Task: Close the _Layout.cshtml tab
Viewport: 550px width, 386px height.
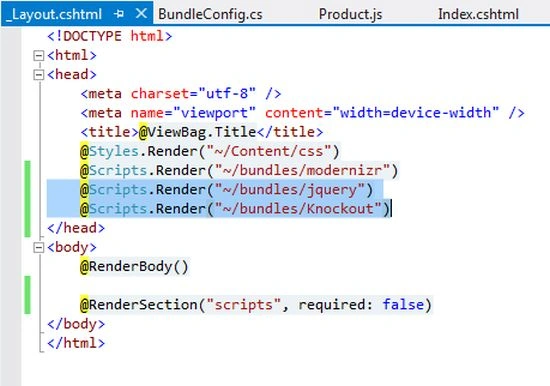Action: (141, 14)
